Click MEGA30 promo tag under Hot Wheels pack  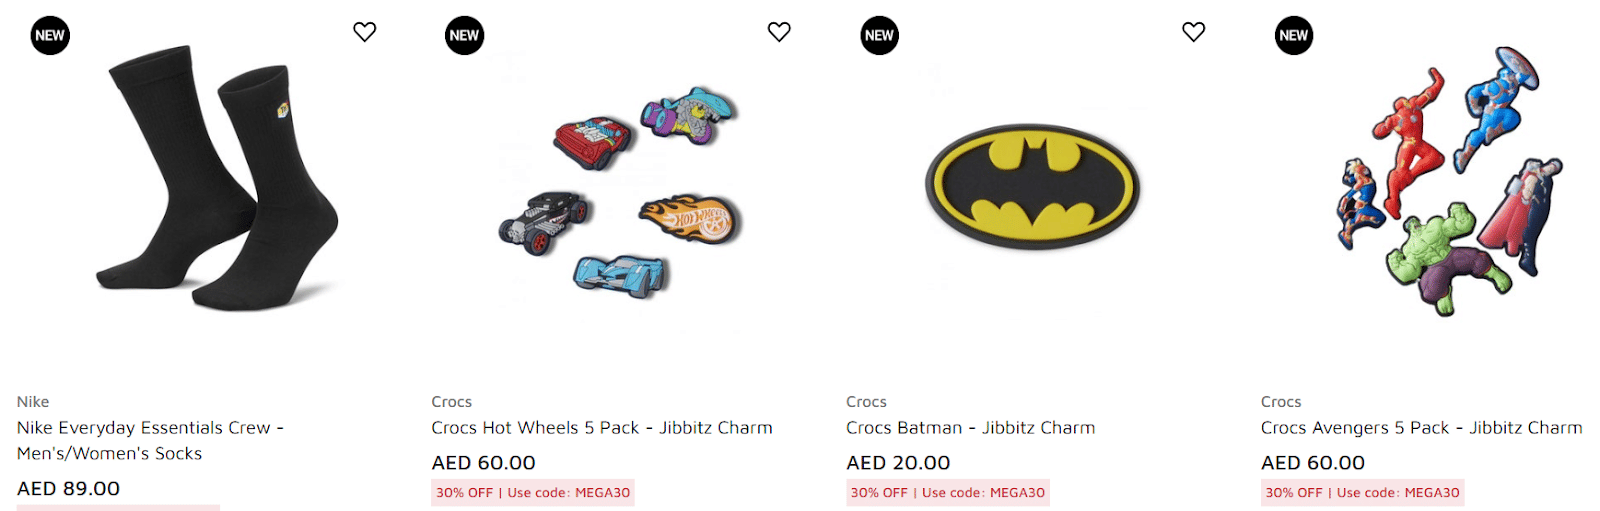533,493
